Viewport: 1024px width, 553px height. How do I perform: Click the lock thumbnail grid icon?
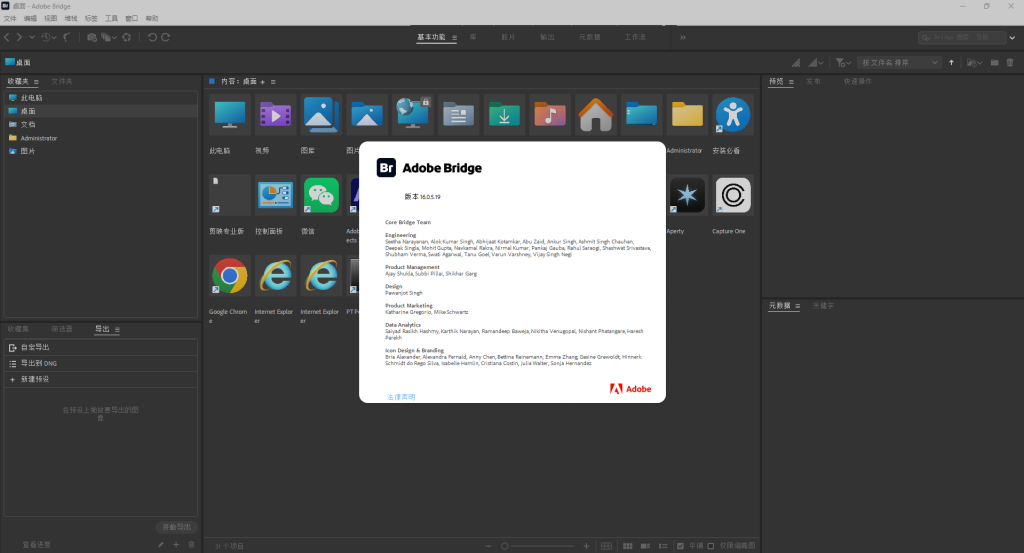click(x=607, y=546)
